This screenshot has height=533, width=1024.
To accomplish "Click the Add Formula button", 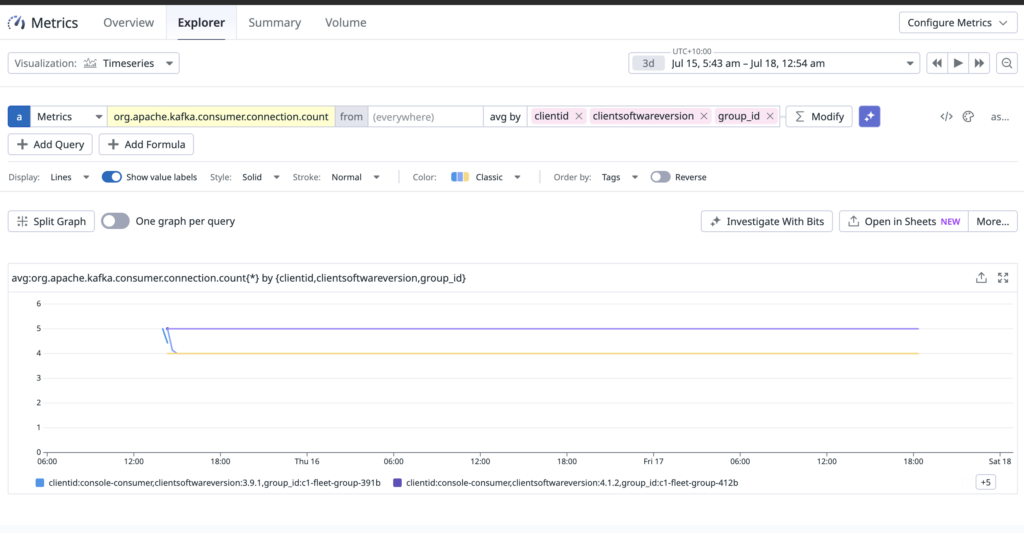I will pos(146,144).
